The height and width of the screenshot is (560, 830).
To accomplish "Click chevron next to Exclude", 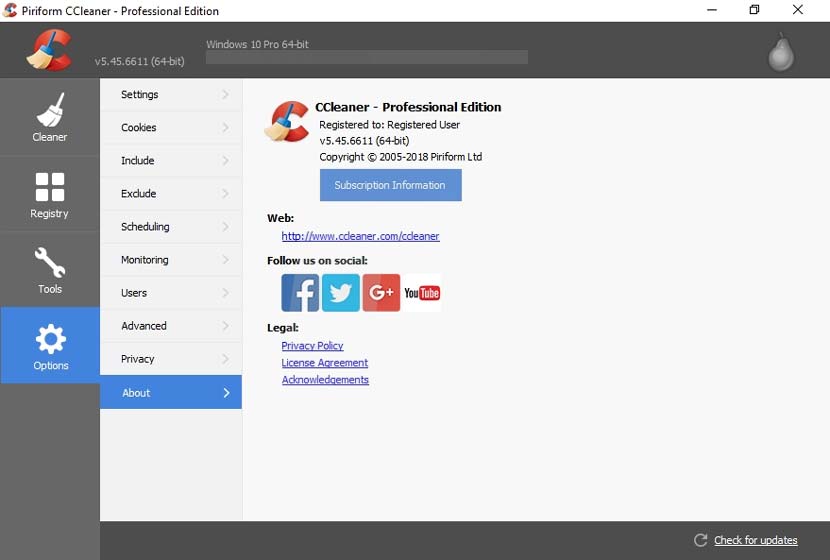I will click(226, 194).
